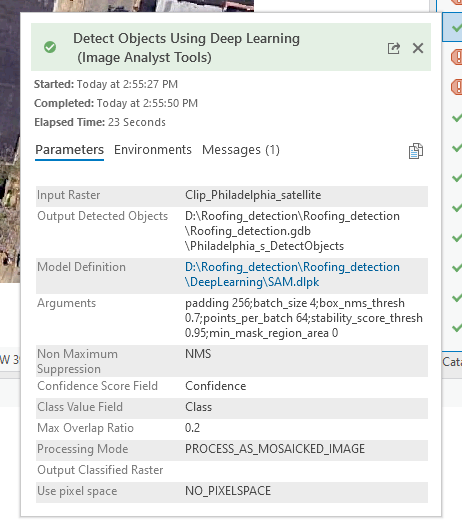Click the green success checkmark in header
462x529 pixels.
pyautogui.click(x=50, y=47)
